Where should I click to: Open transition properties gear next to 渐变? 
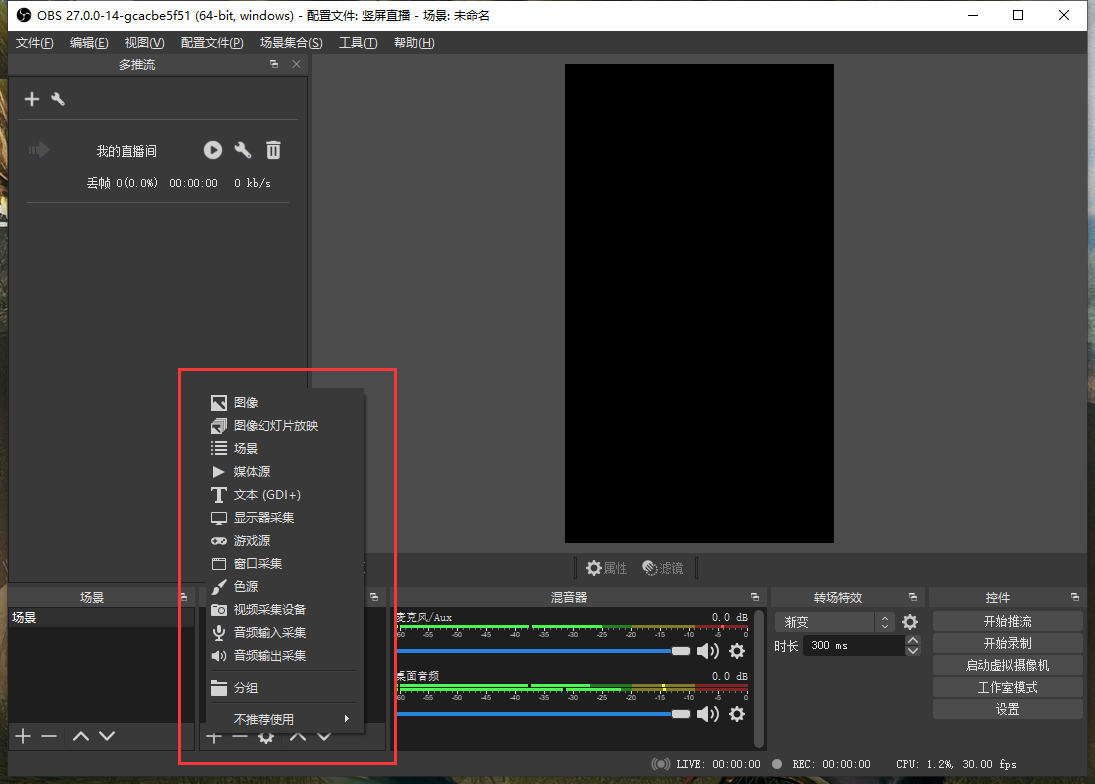coord(910,622)
